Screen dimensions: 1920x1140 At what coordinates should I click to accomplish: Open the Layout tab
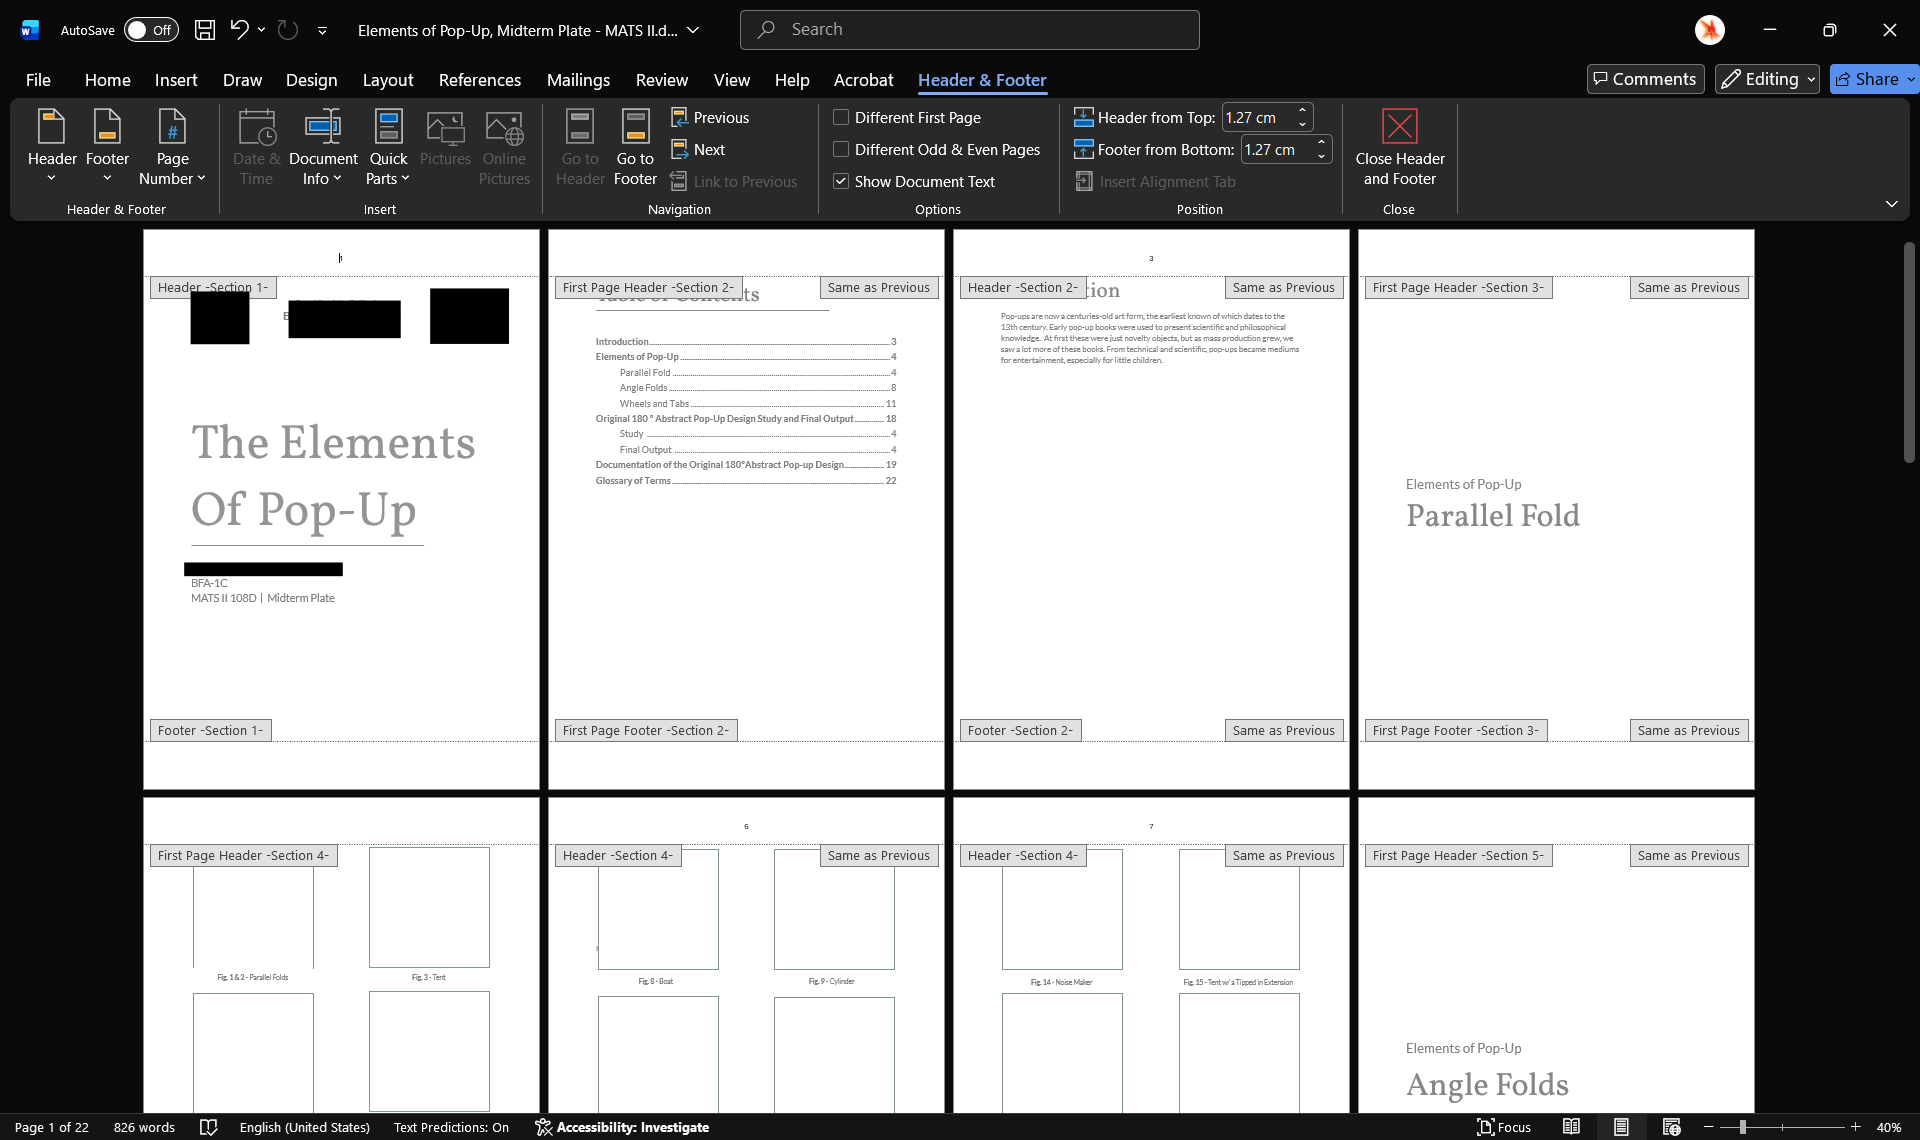pyautogui.click(x=387, y=80)
